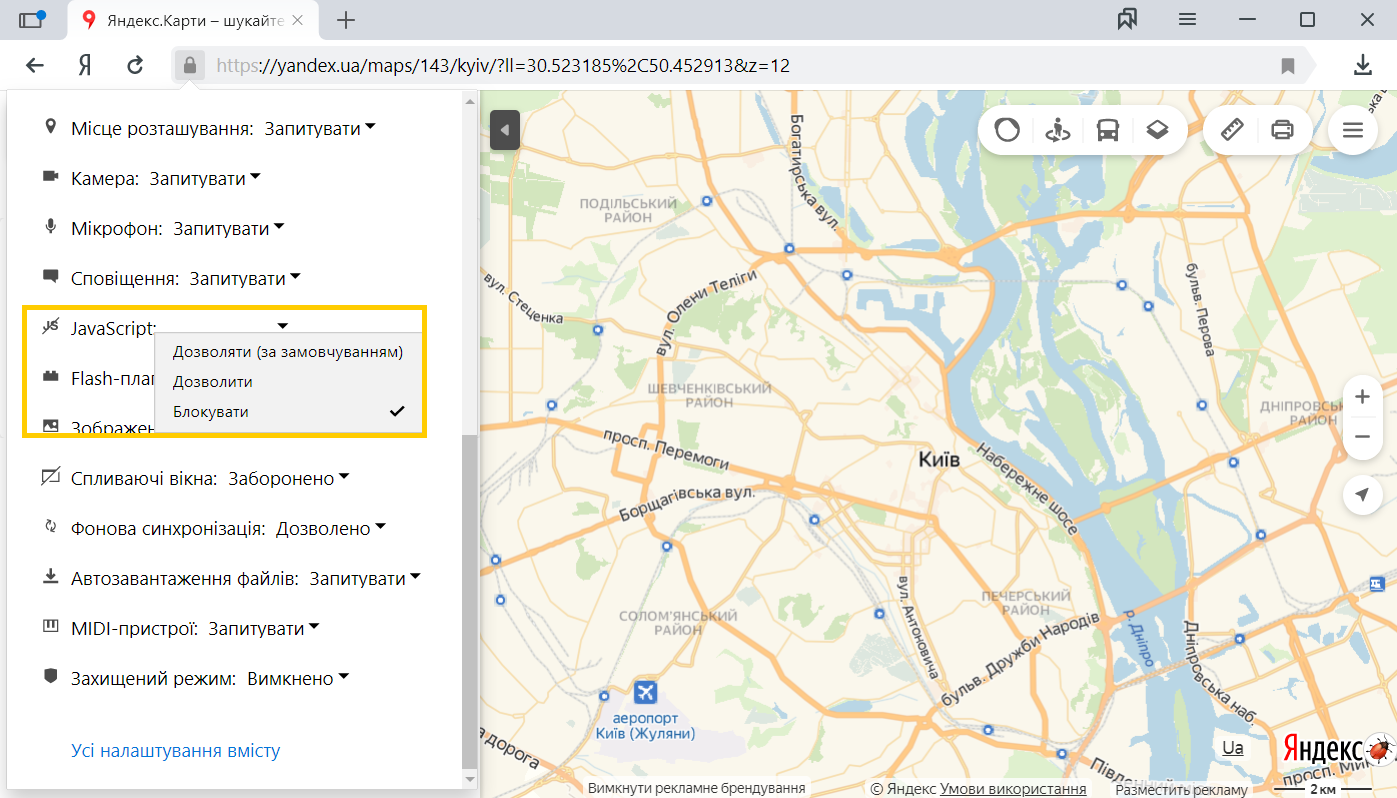Click Разместить рекламу link
1397x798 pixels.
click(1181, 790)
